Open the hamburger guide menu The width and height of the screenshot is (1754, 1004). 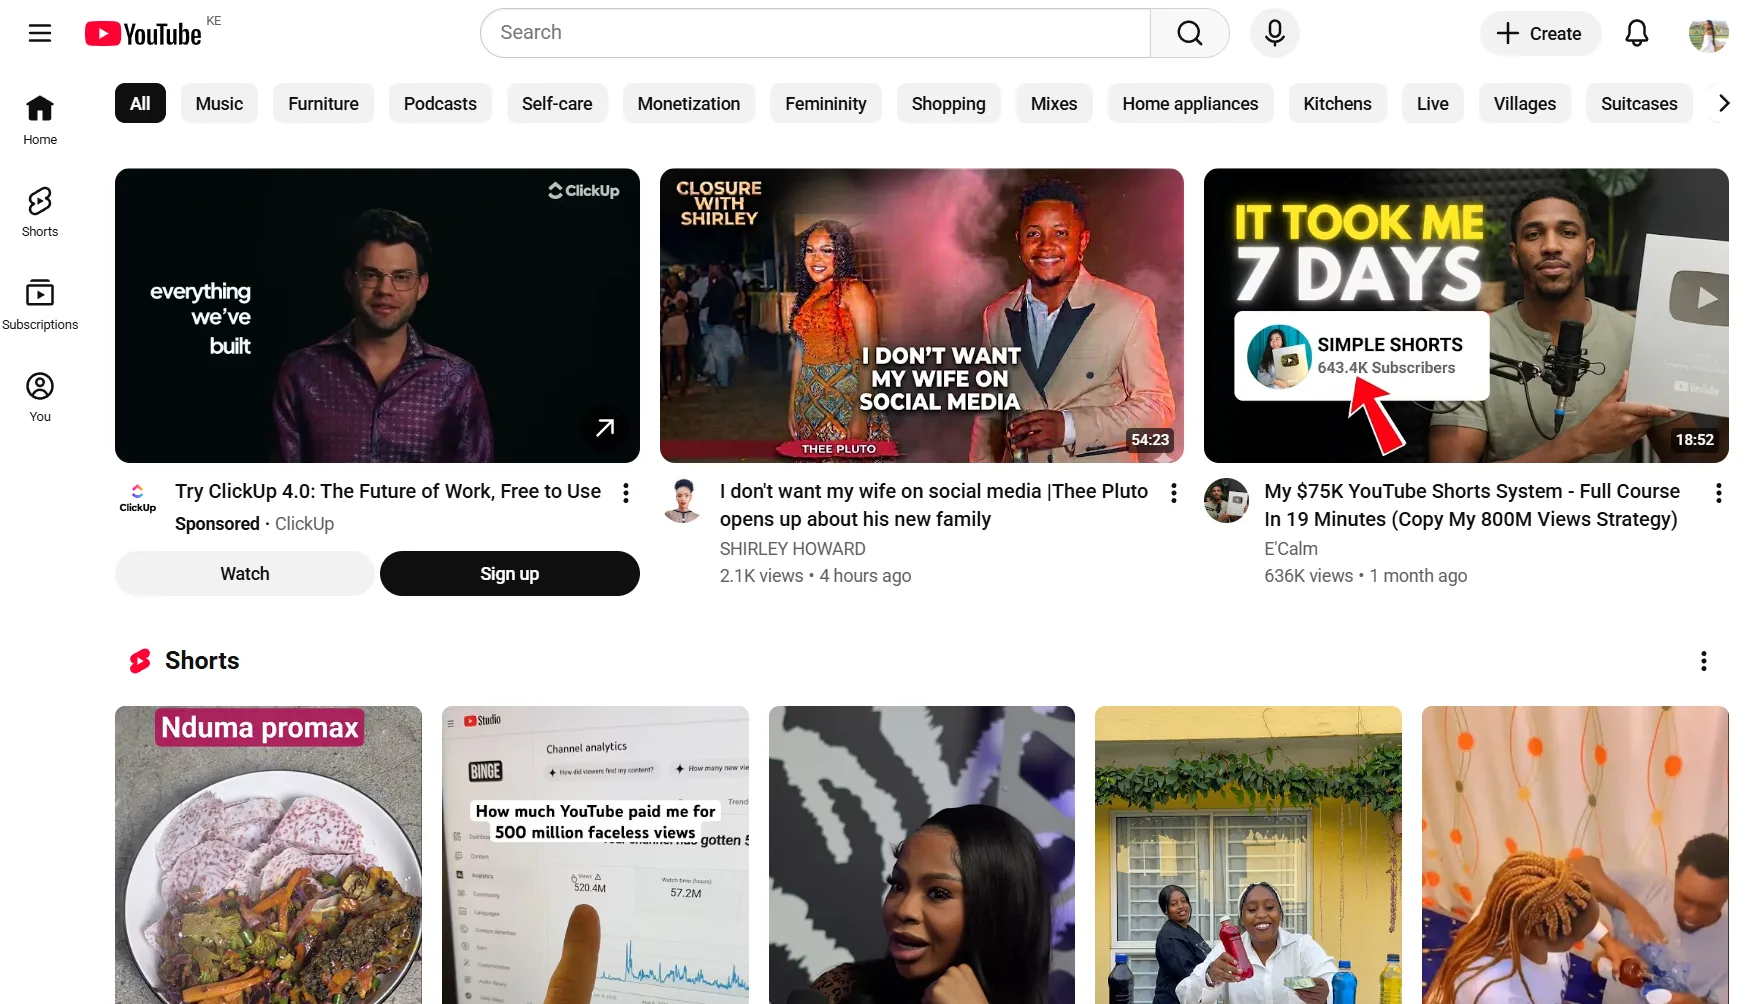click(x=40, y=33)
